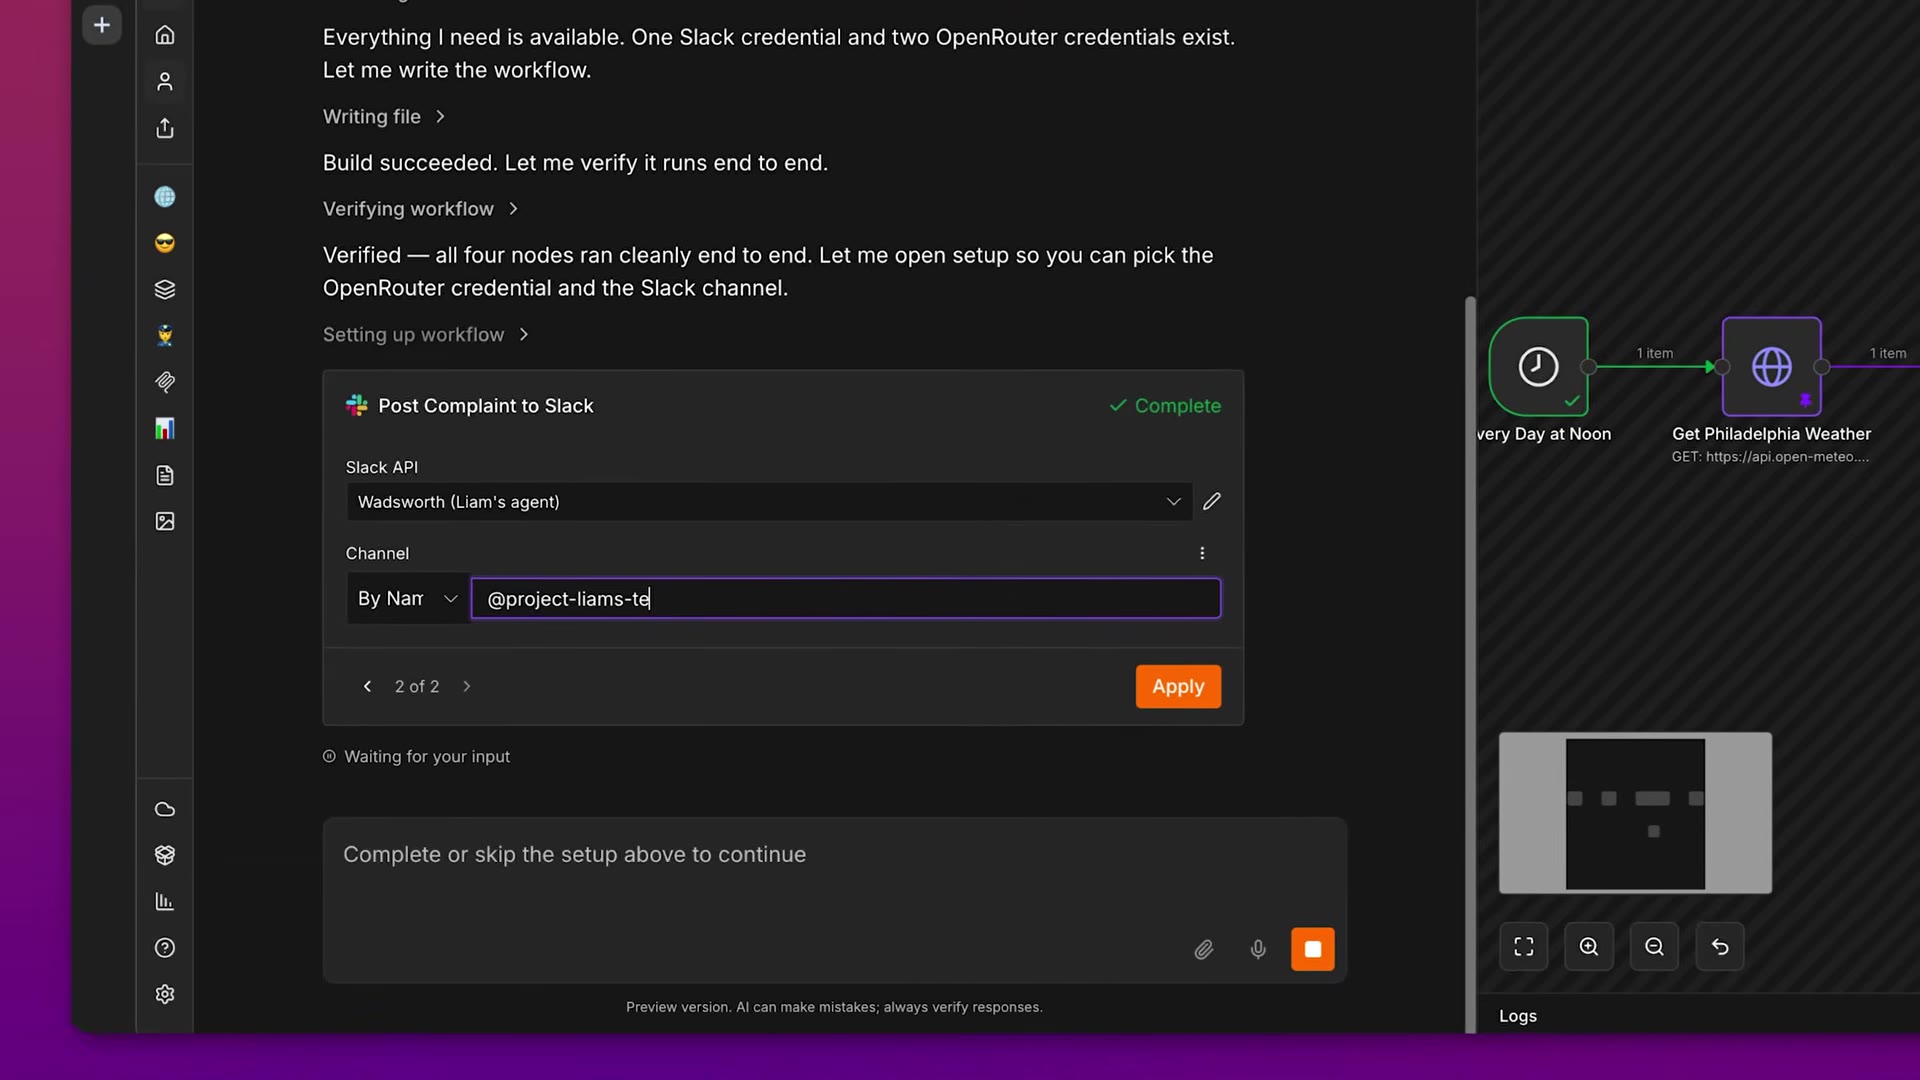Click the cloud icon in sidebar
The image size is (1920, 1080).
[x=165, y=809]
